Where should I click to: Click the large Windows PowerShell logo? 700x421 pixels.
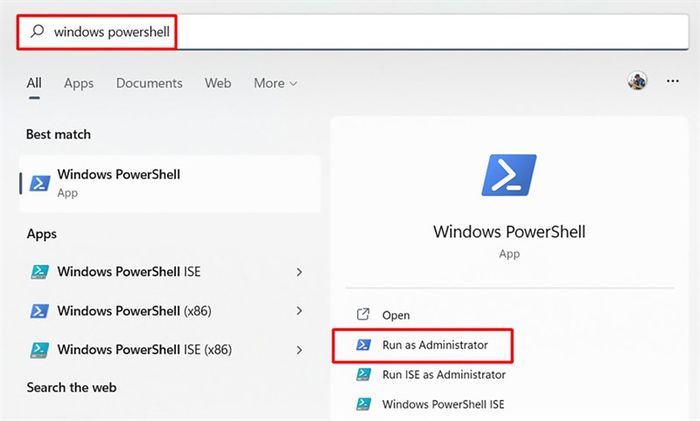(509, 175)
